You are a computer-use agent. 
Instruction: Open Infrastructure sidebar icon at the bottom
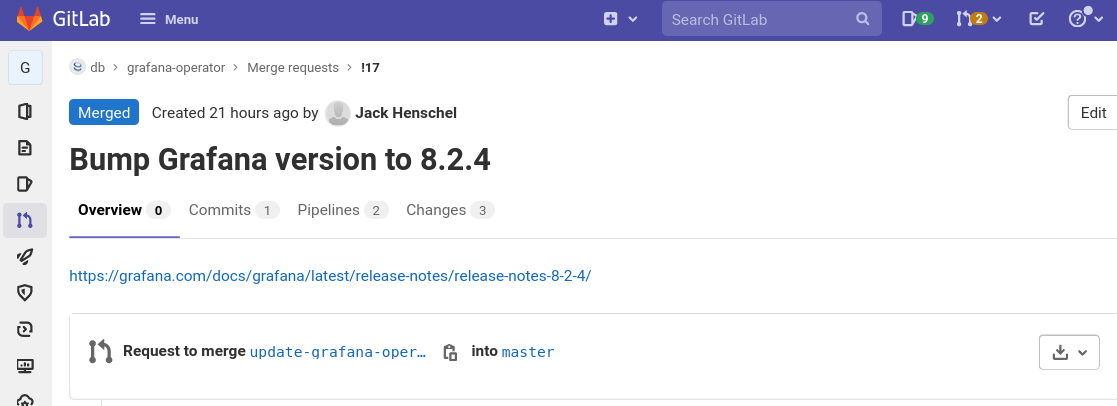(25, 400)
